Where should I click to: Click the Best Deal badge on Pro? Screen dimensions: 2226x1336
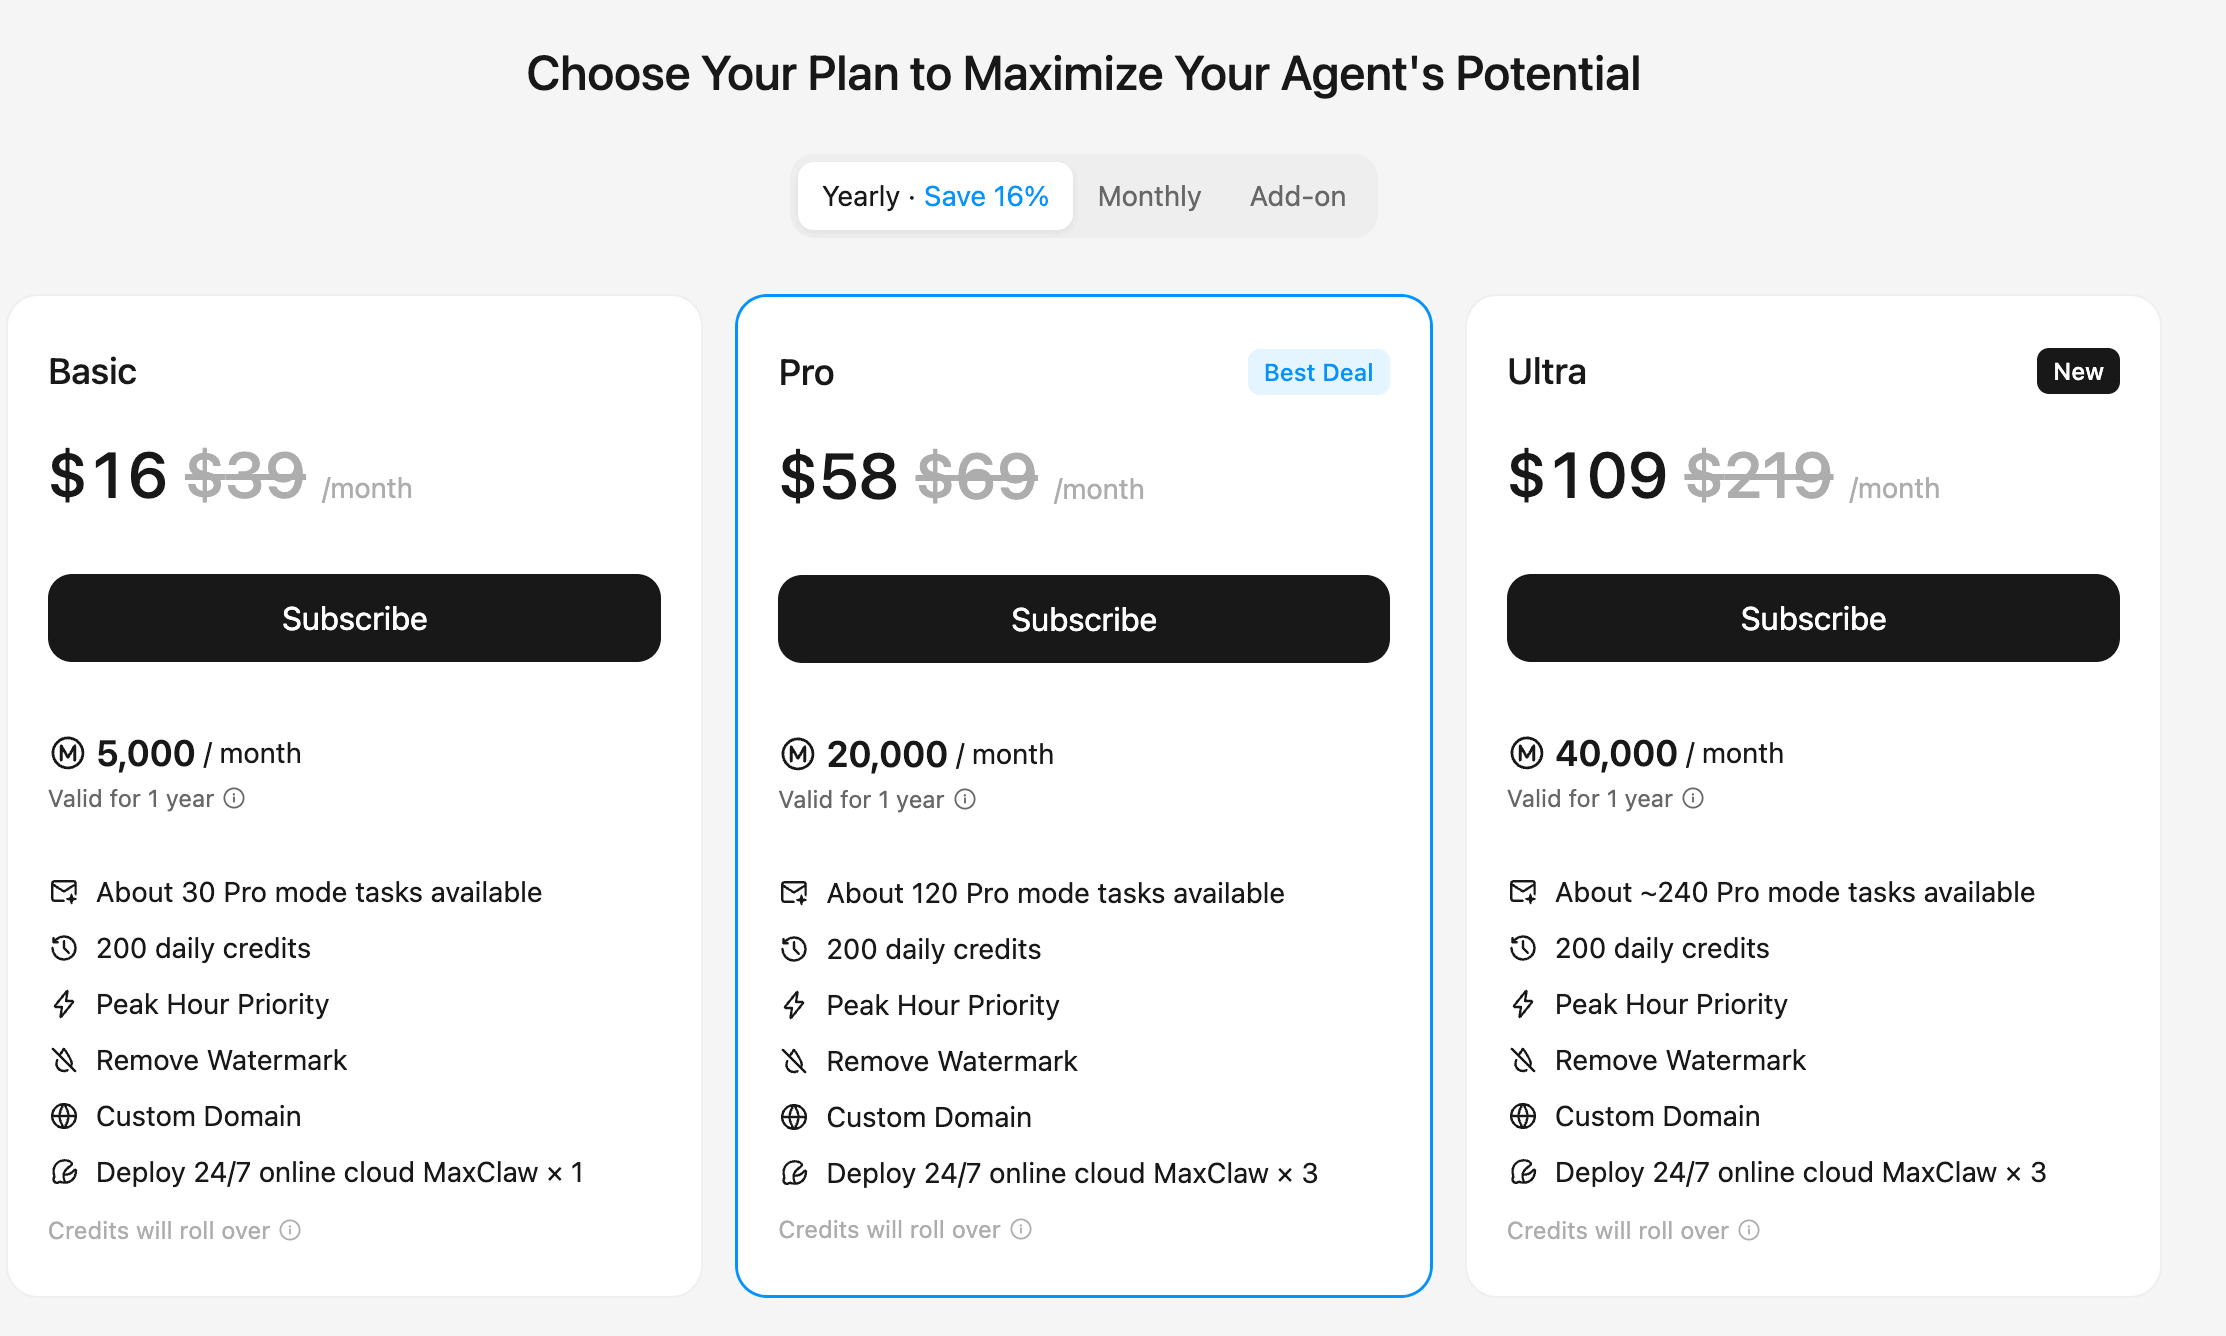click(x=1318, y=372)
